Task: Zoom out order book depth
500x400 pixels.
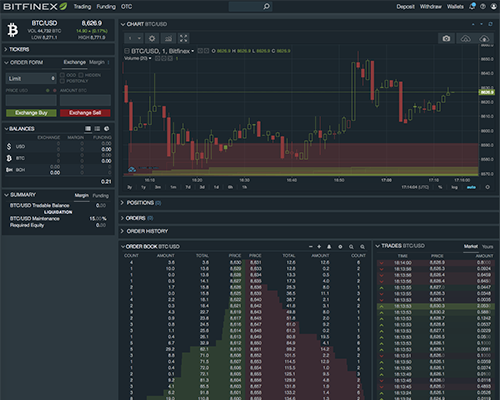Action: [x=351, y=247]
